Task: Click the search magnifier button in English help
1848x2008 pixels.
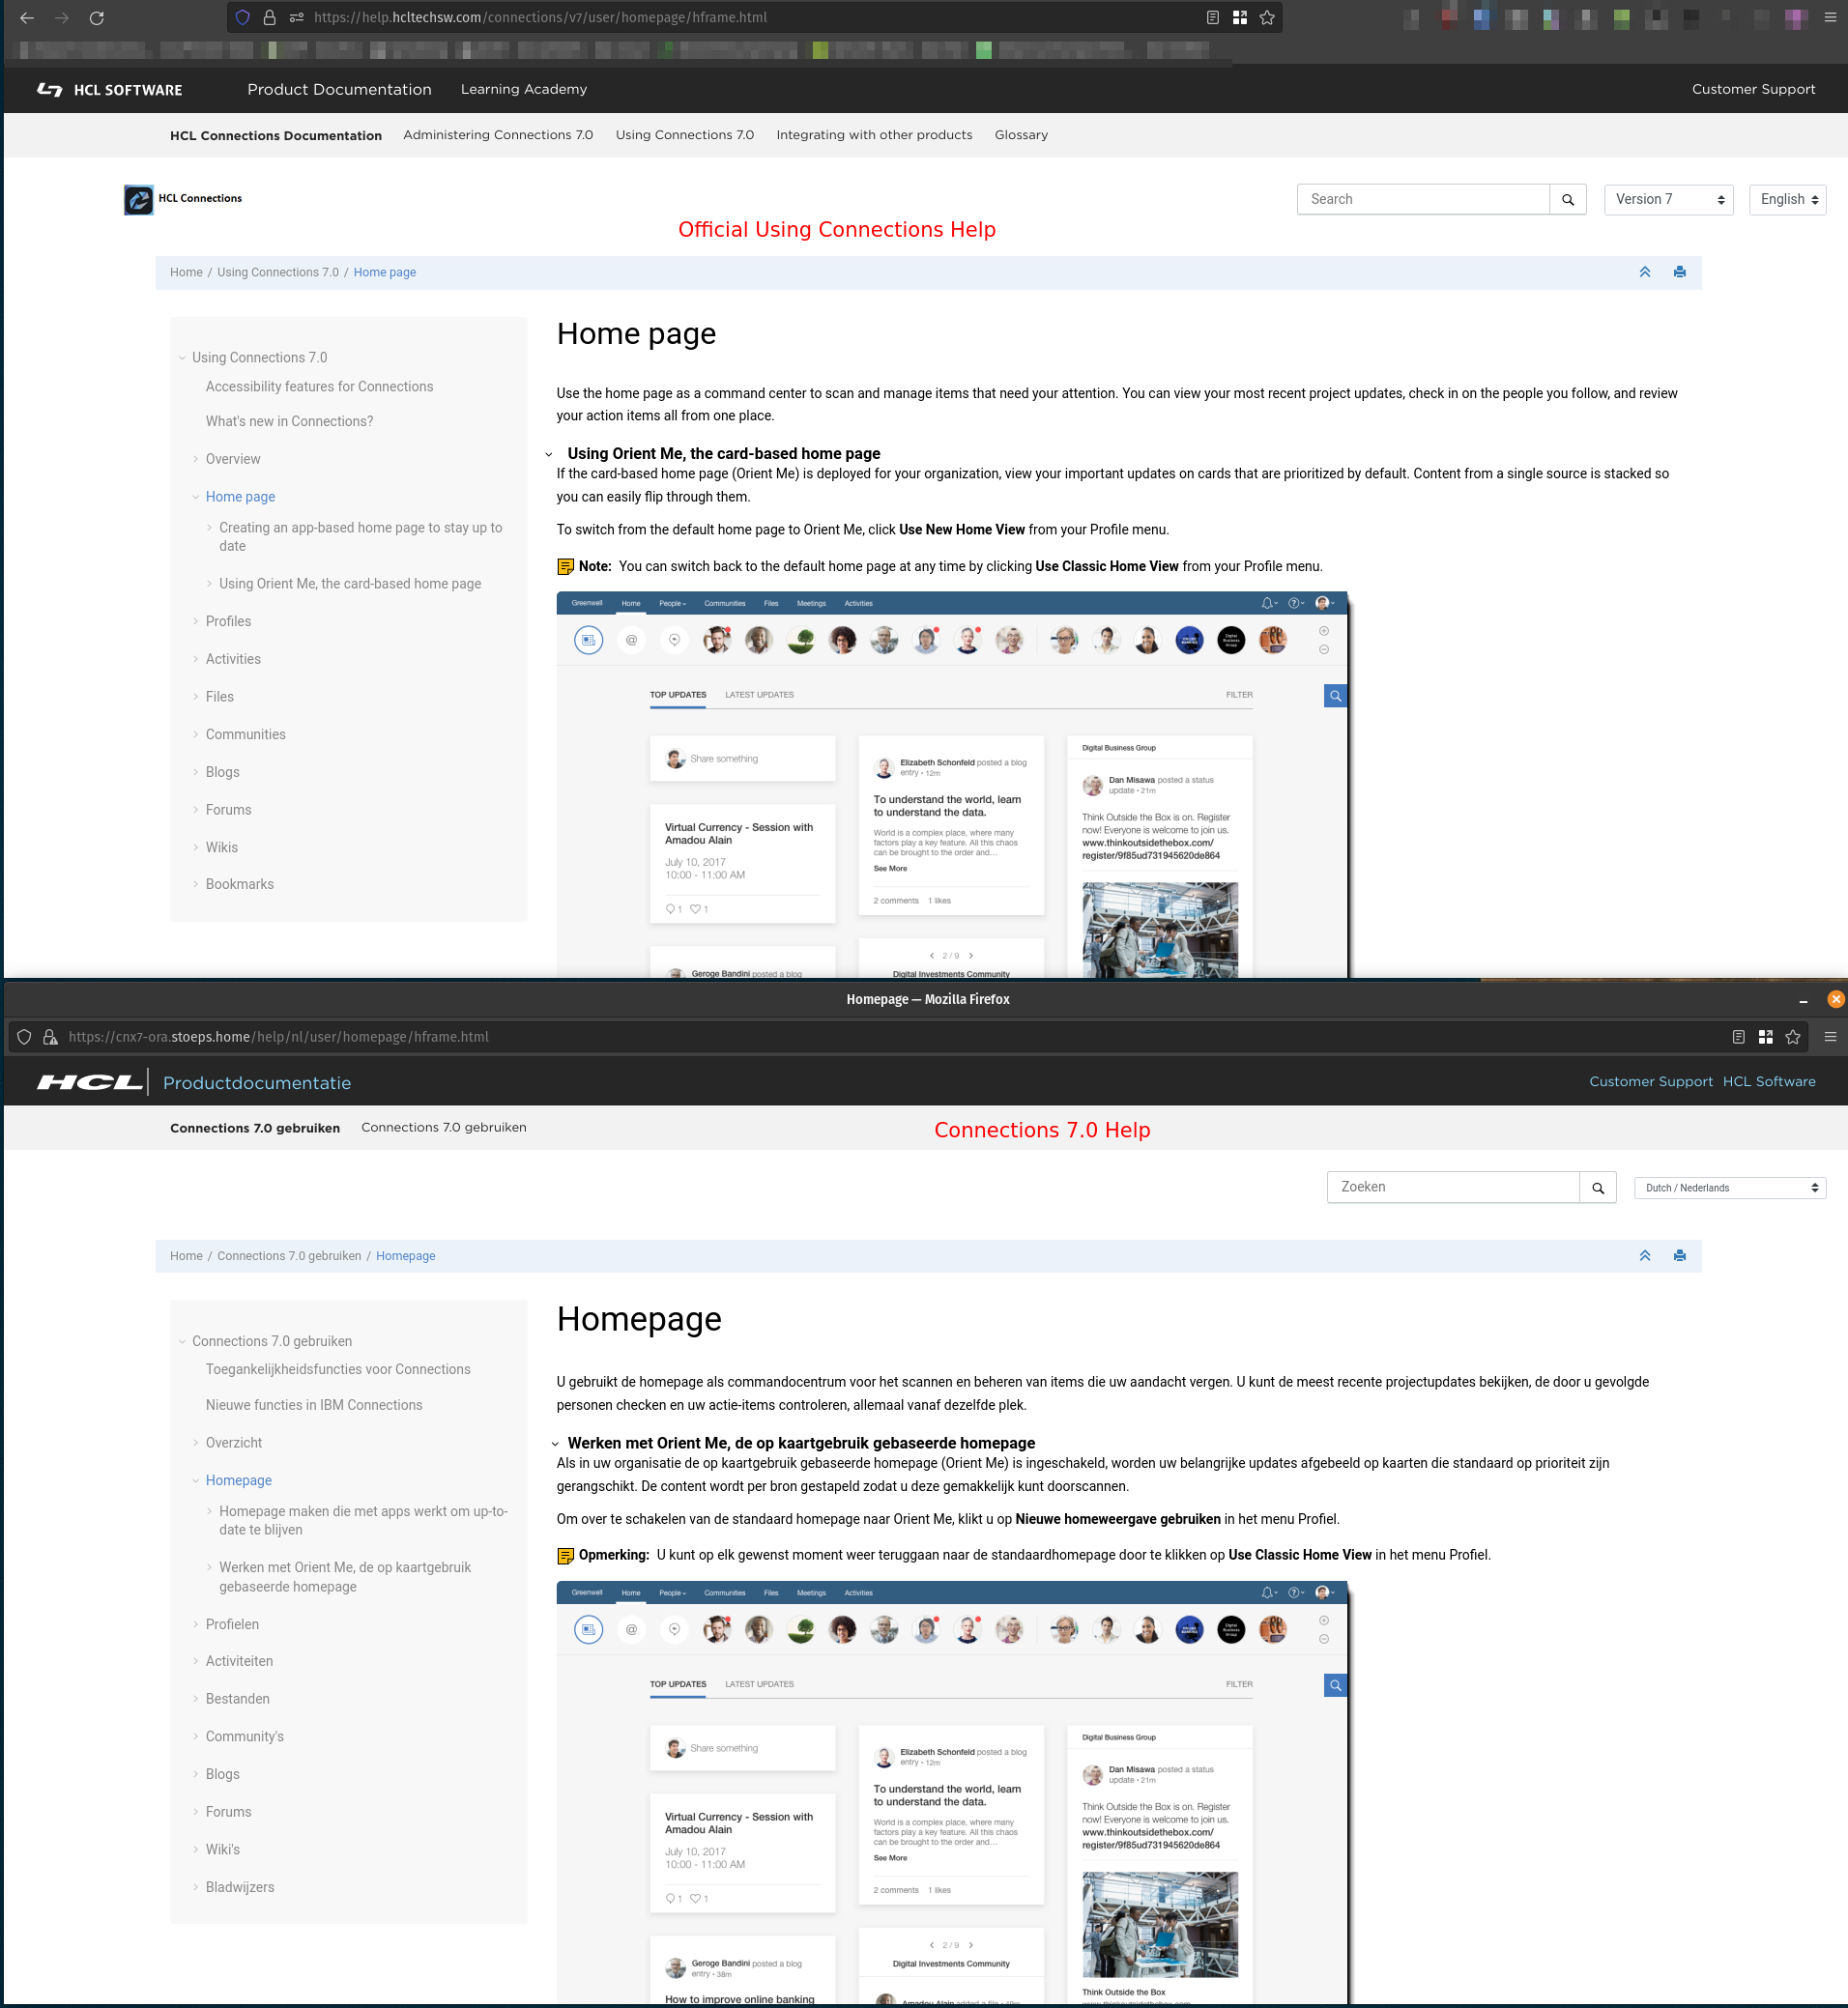Action: (x=1567, y=200)
